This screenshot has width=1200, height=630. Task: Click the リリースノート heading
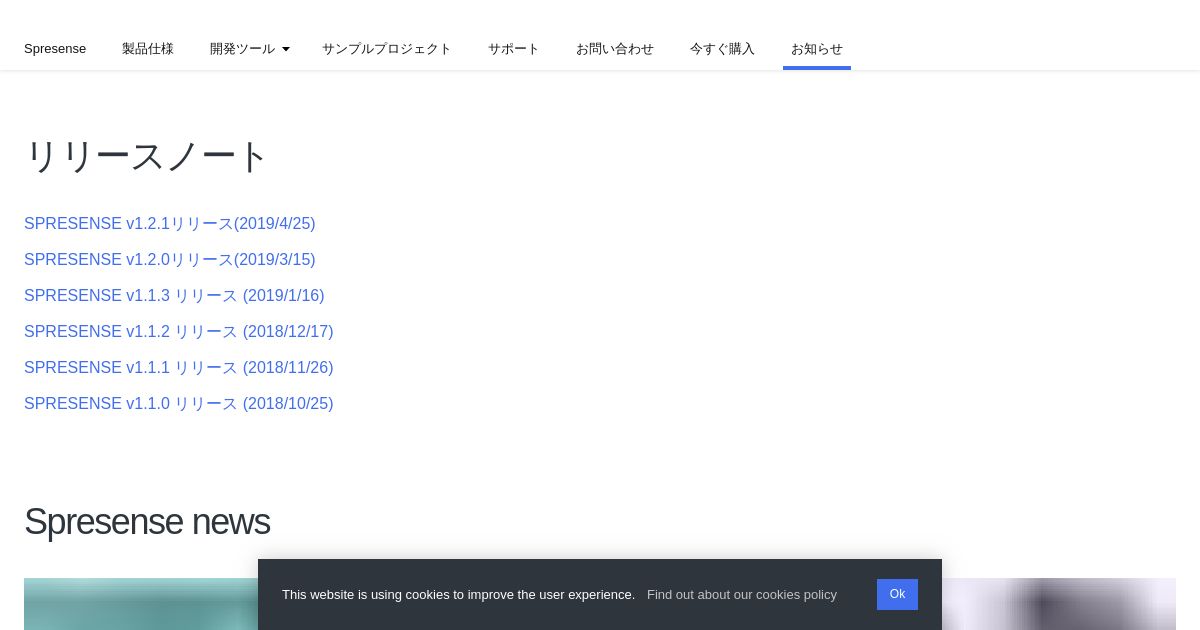[146, 157]
